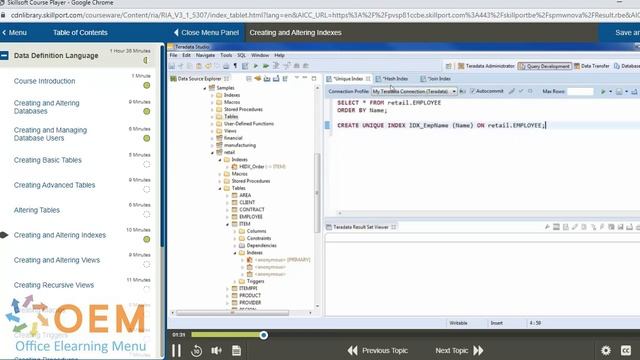Screen dimensions: 640x360
Task: Pause the course video playback
Action: [176, 350]
